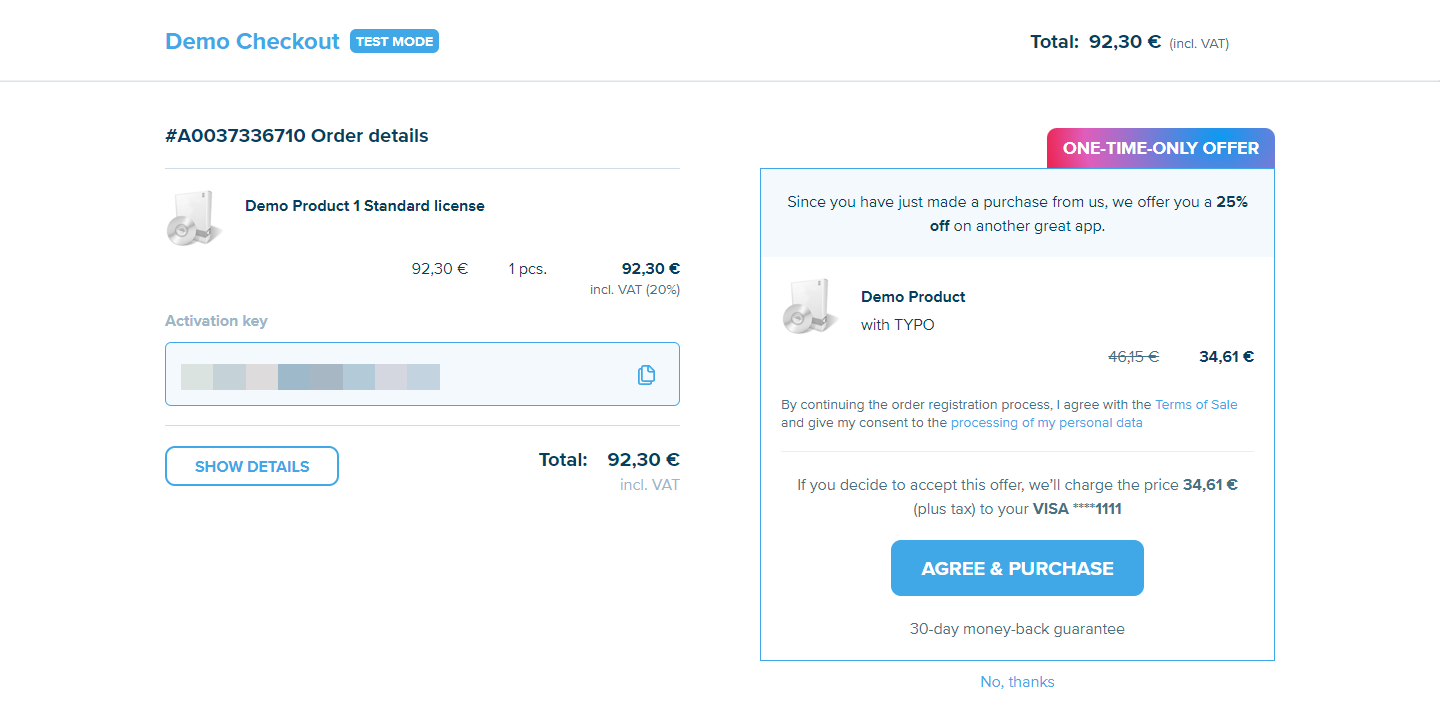The width and height of the screenshot is (1440, 712).
Task: Click the order details heading #A0037336710
Action: 296,136
